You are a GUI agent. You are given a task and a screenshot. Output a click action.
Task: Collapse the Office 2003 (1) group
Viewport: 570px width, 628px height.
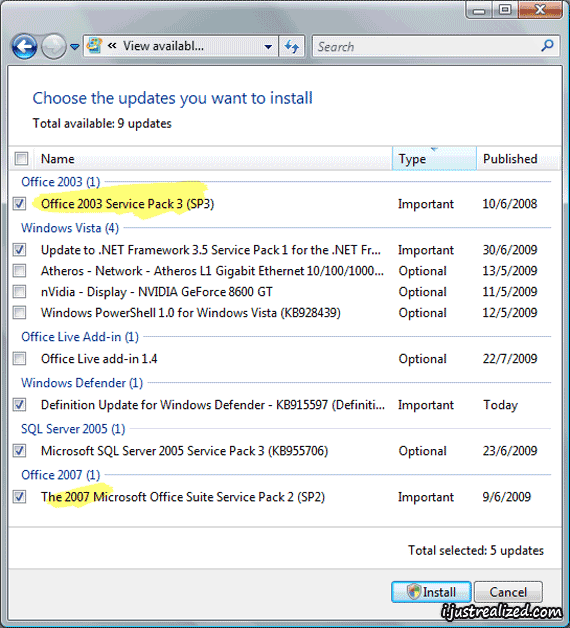pos(60,182)
